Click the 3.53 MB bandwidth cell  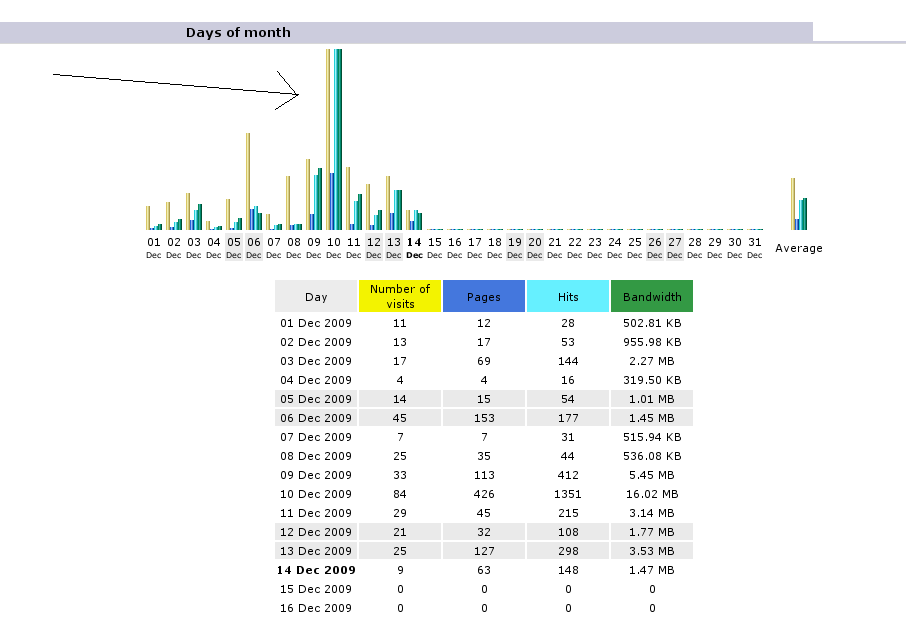(x=652, y=551)
